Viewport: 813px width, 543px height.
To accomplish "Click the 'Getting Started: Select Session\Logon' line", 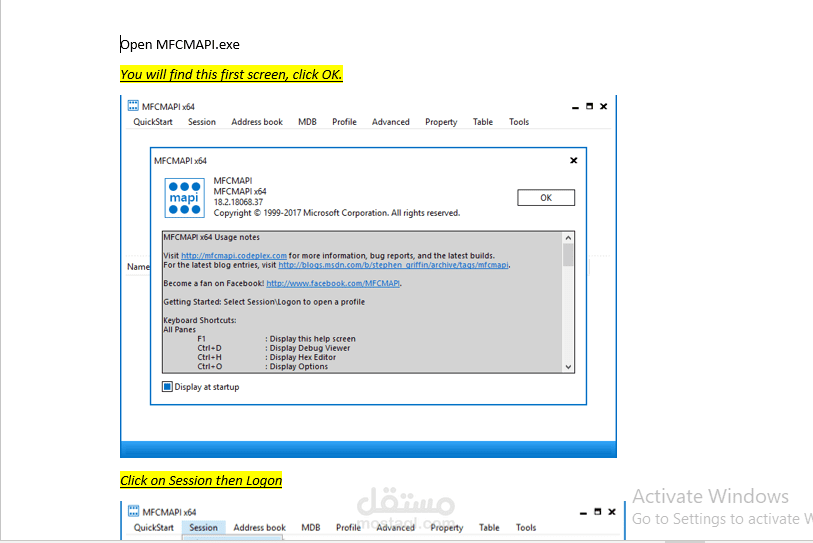I will tap(264, 302).
